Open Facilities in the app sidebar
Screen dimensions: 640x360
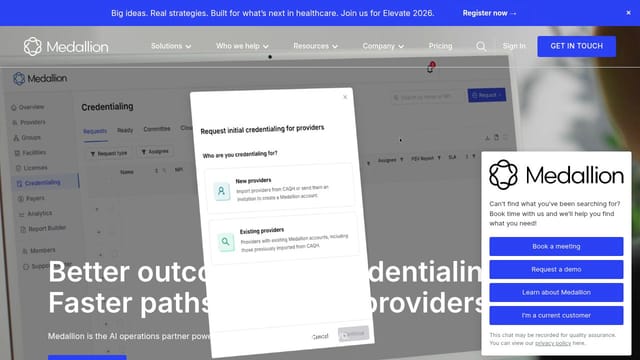(x=31, y=153)
